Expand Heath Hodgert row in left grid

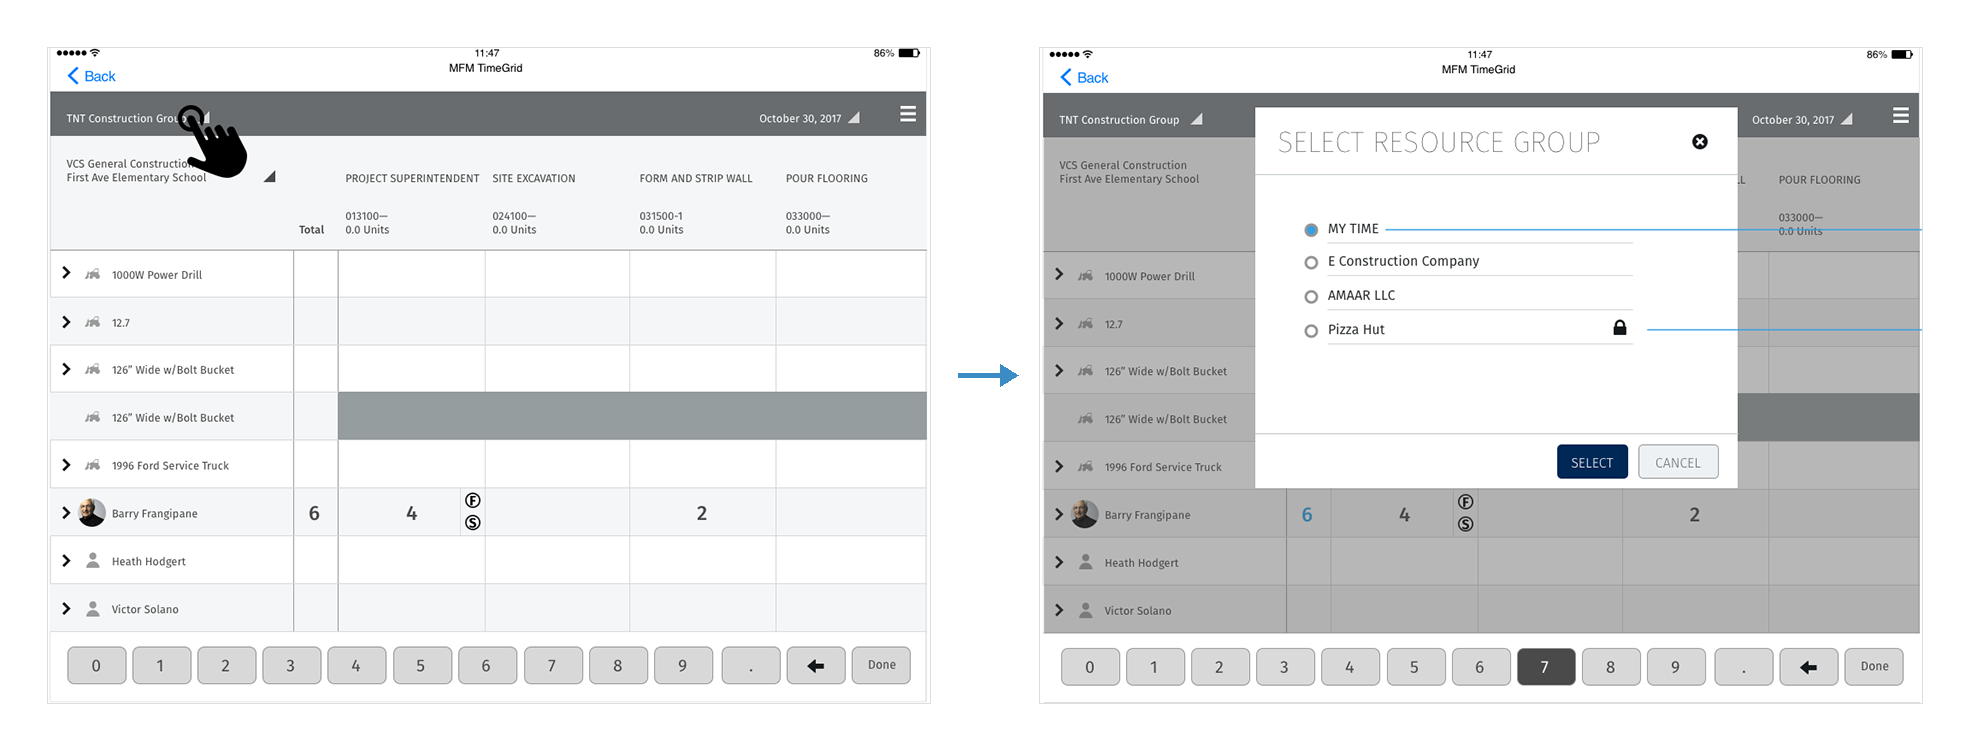(66, 561)
